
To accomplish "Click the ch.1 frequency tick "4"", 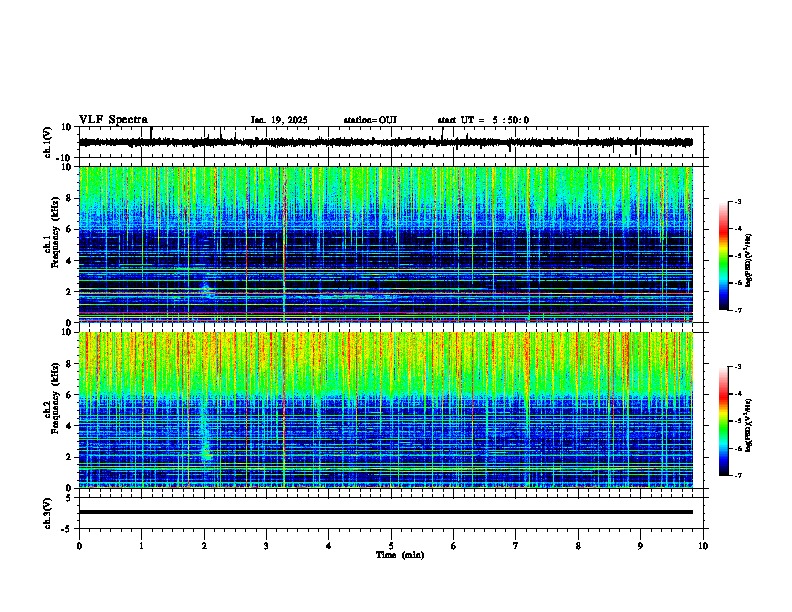I will pyautogui.click(x=69, y=261).
